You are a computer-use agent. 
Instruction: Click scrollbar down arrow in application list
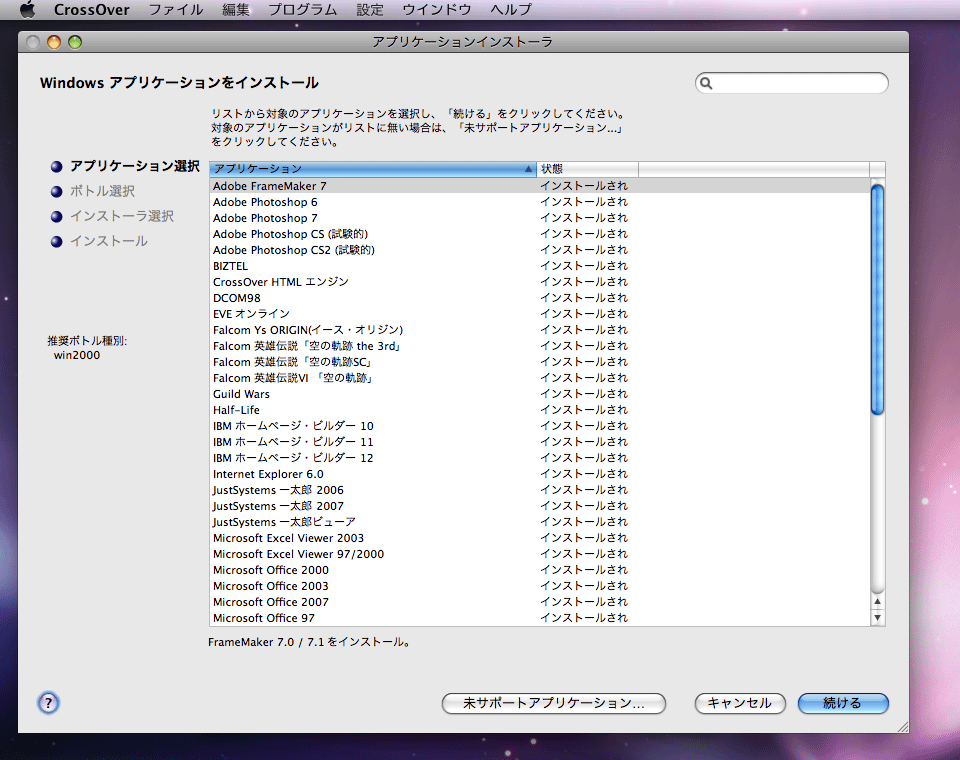(x=877, y=617)
